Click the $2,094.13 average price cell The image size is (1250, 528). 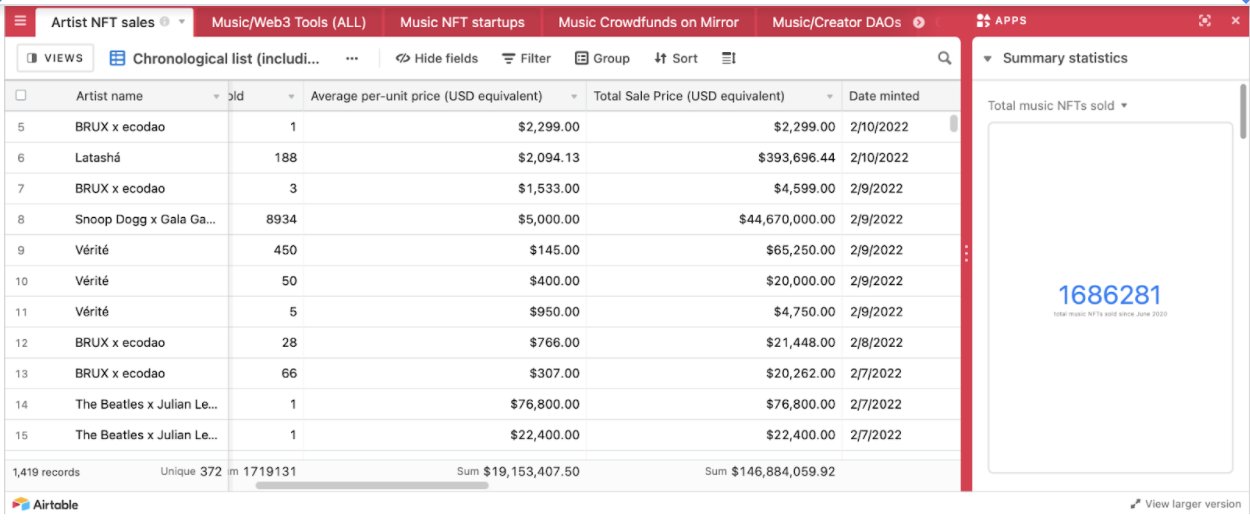(445, 157)
